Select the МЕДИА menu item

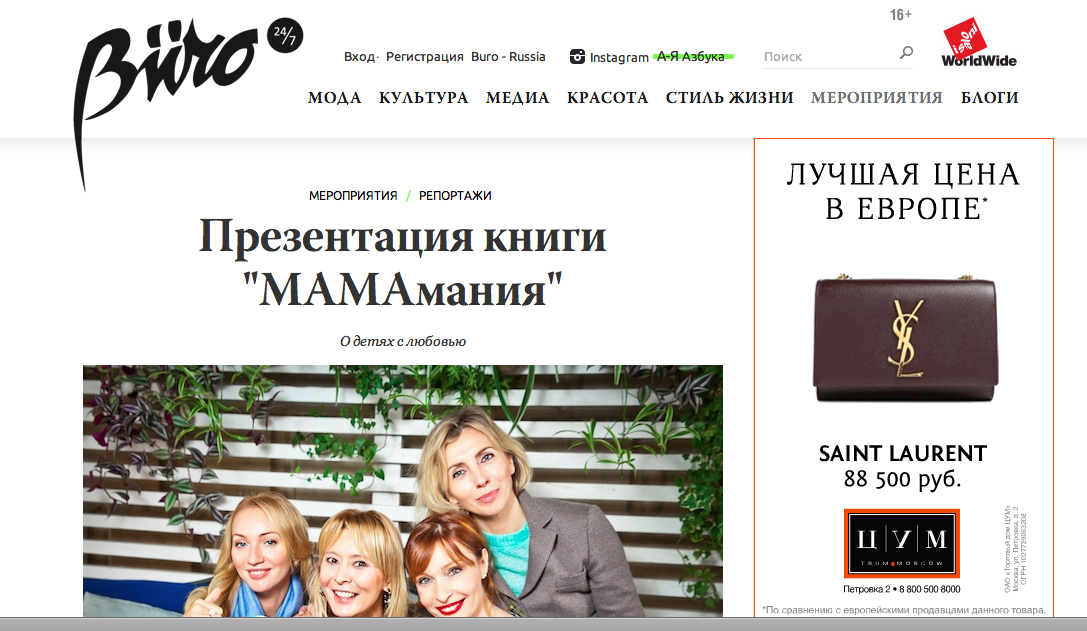click(x=517, y=98)
